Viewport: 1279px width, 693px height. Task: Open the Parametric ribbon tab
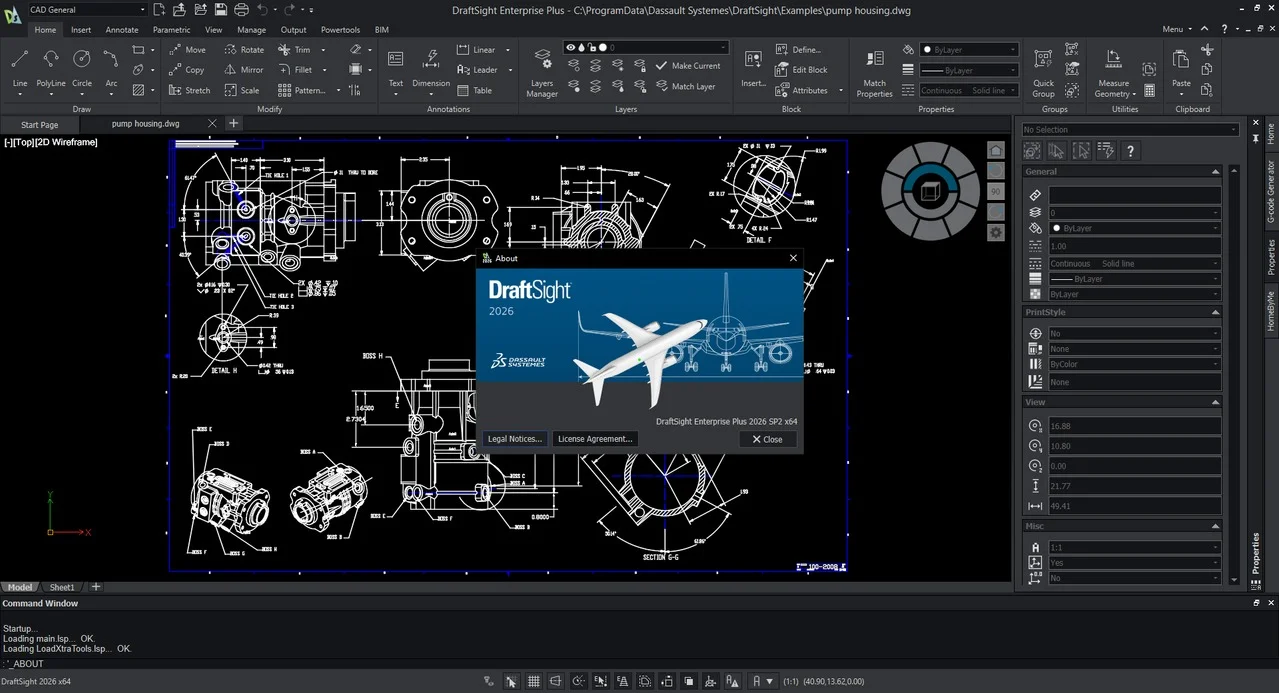pos(171,30)
